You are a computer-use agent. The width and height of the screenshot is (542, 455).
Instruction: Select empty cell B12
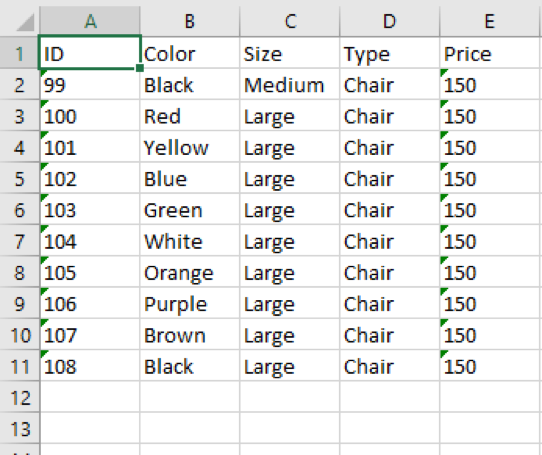[x=190, y=398]
